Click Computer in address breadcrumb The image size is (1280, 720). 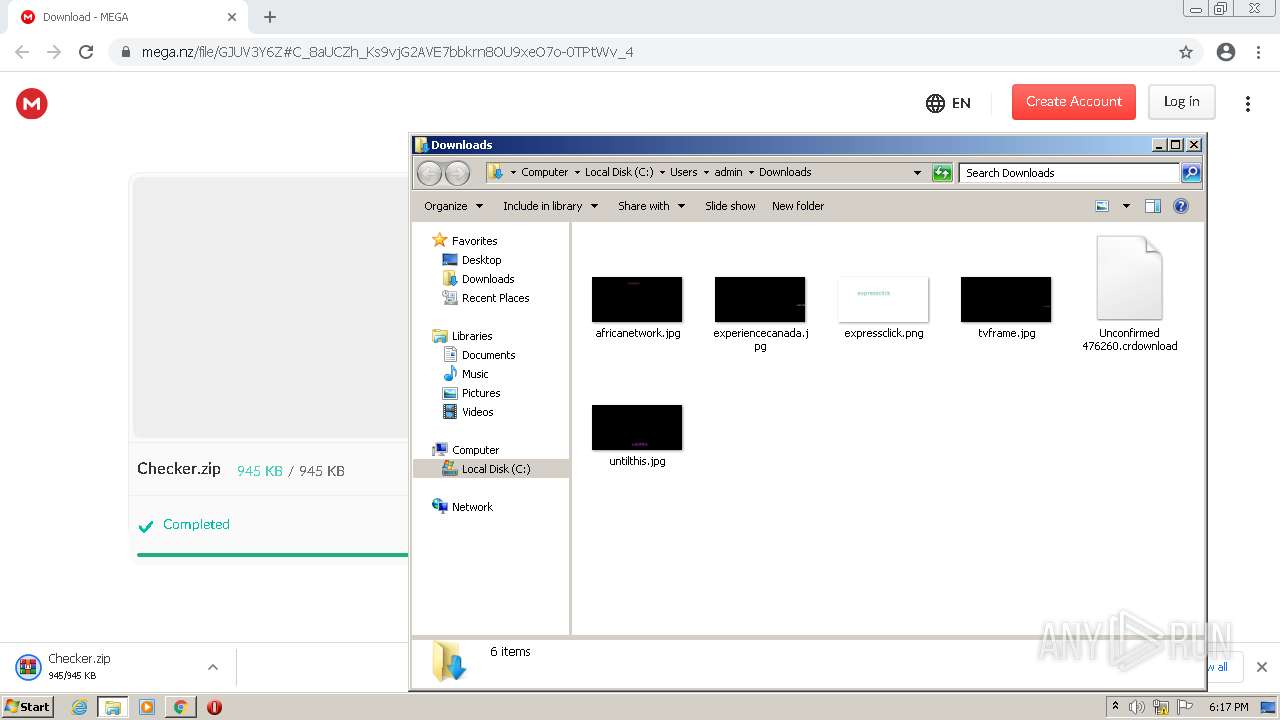(544, 172)
